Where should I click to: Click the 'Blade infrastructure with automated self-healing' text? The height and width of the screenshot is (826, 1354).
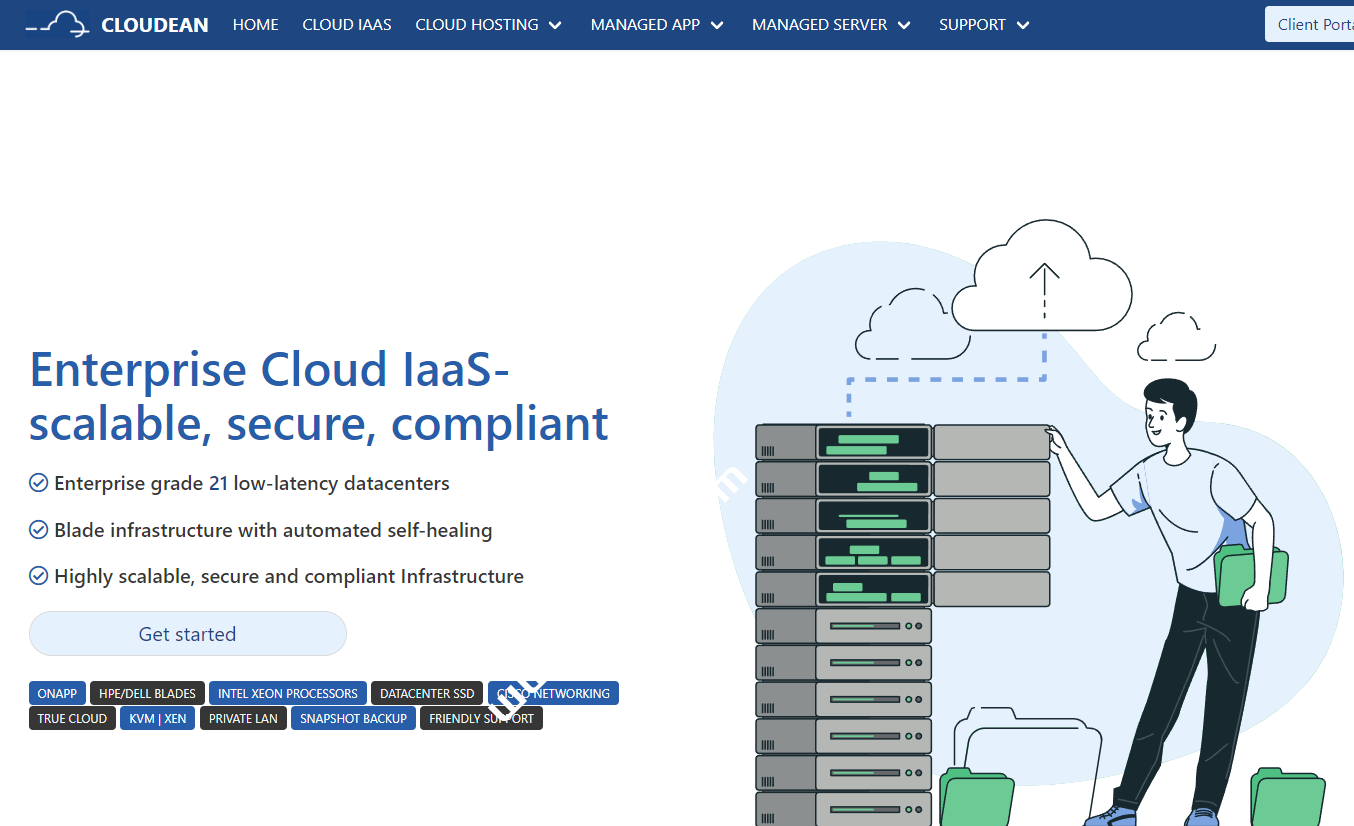[x=273, y=530]
